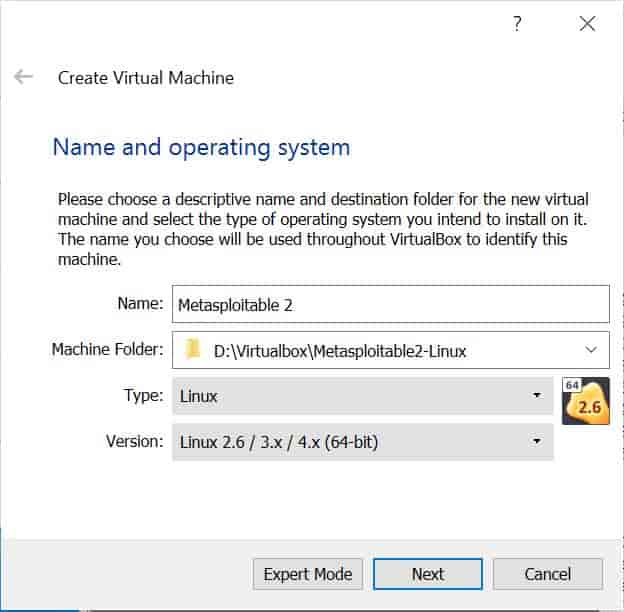Click the descriptive instructions paragraph
The height and width of the screenshot is (612, 624).
click(x=323, y=229)
